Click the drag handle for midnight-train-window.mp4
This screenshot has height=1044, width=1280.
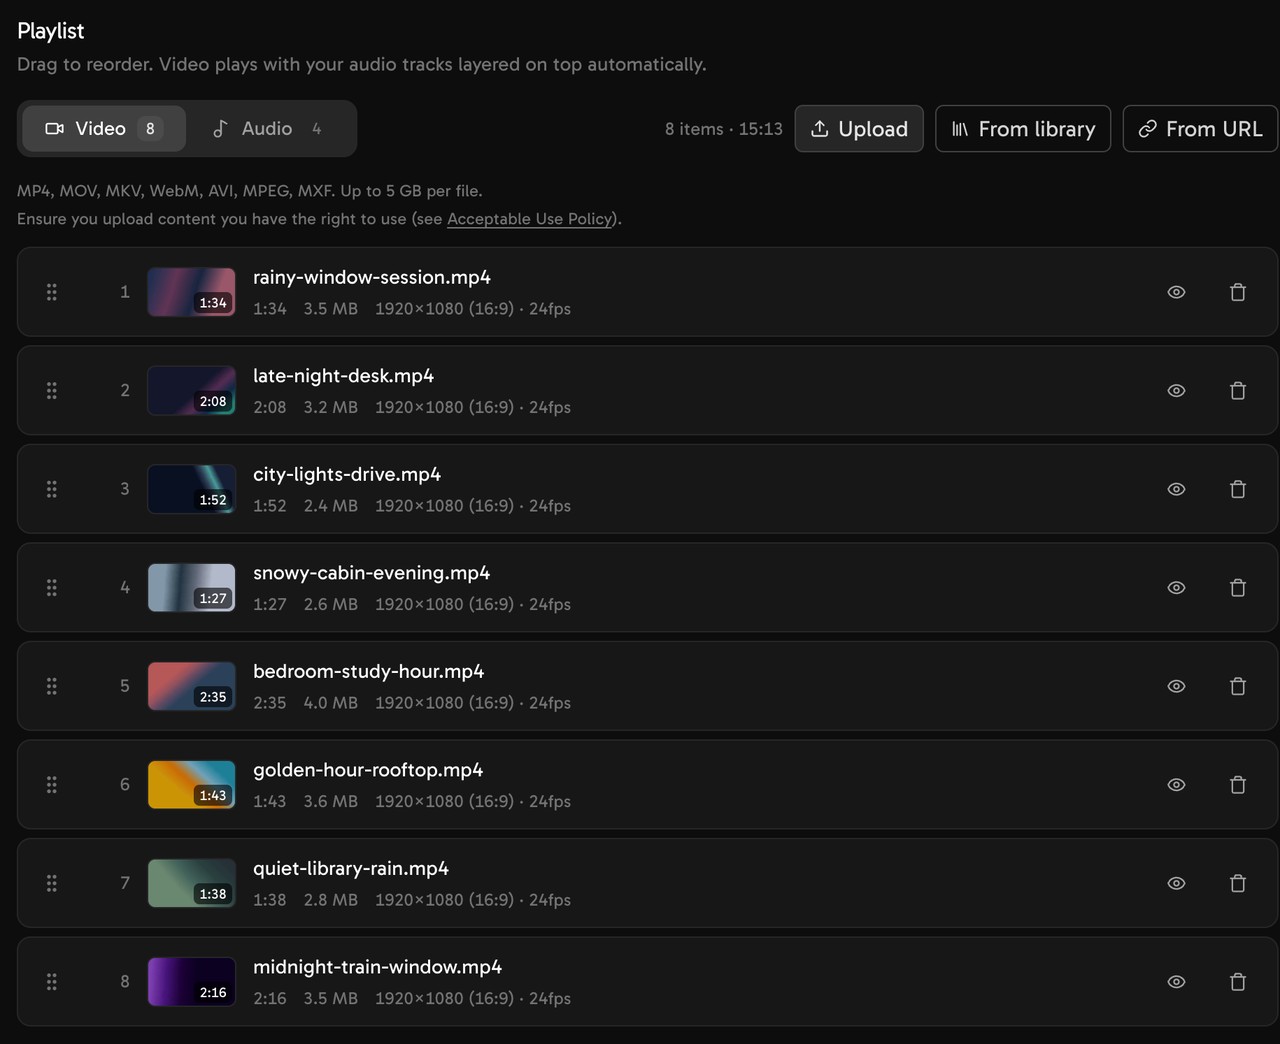52,982
